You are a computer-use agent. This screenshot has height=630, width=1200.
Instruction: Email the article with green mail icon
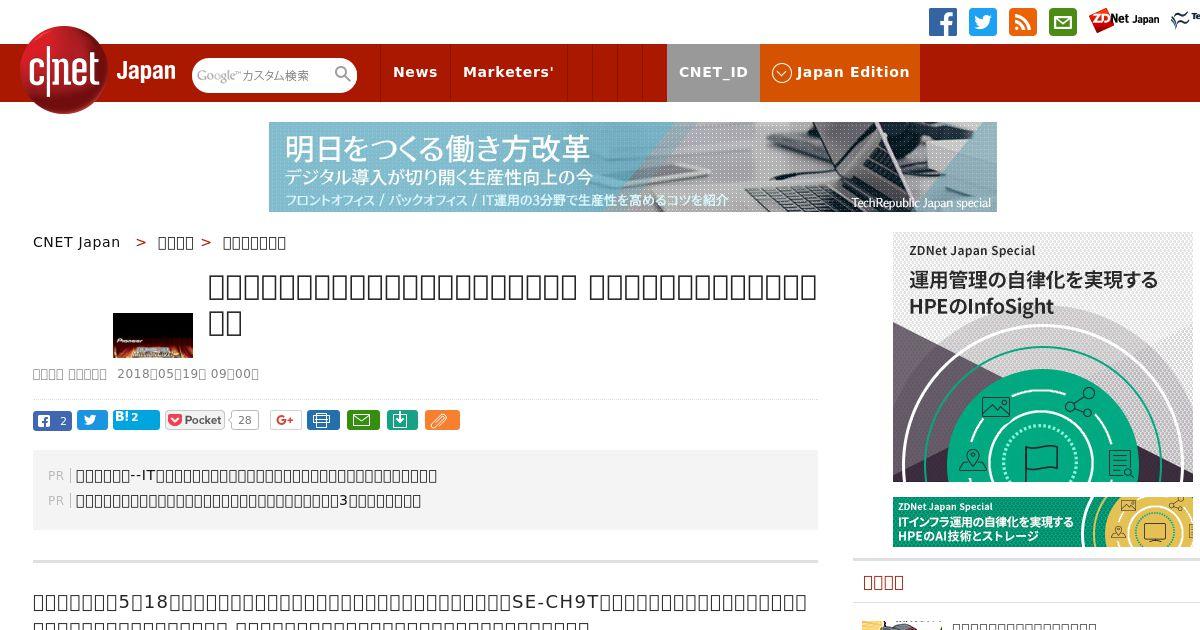coord(363,420)
